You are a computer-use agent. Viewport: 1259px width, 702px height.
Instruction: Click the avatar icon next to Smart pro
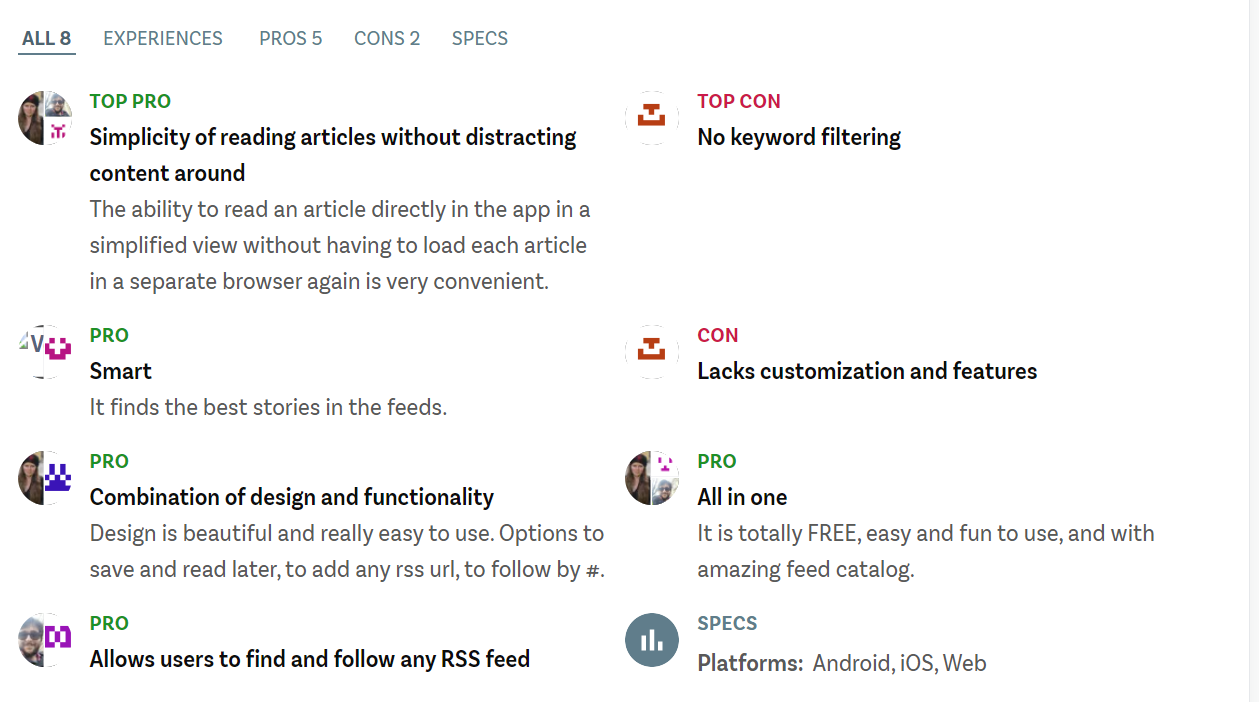coord(45,352)
